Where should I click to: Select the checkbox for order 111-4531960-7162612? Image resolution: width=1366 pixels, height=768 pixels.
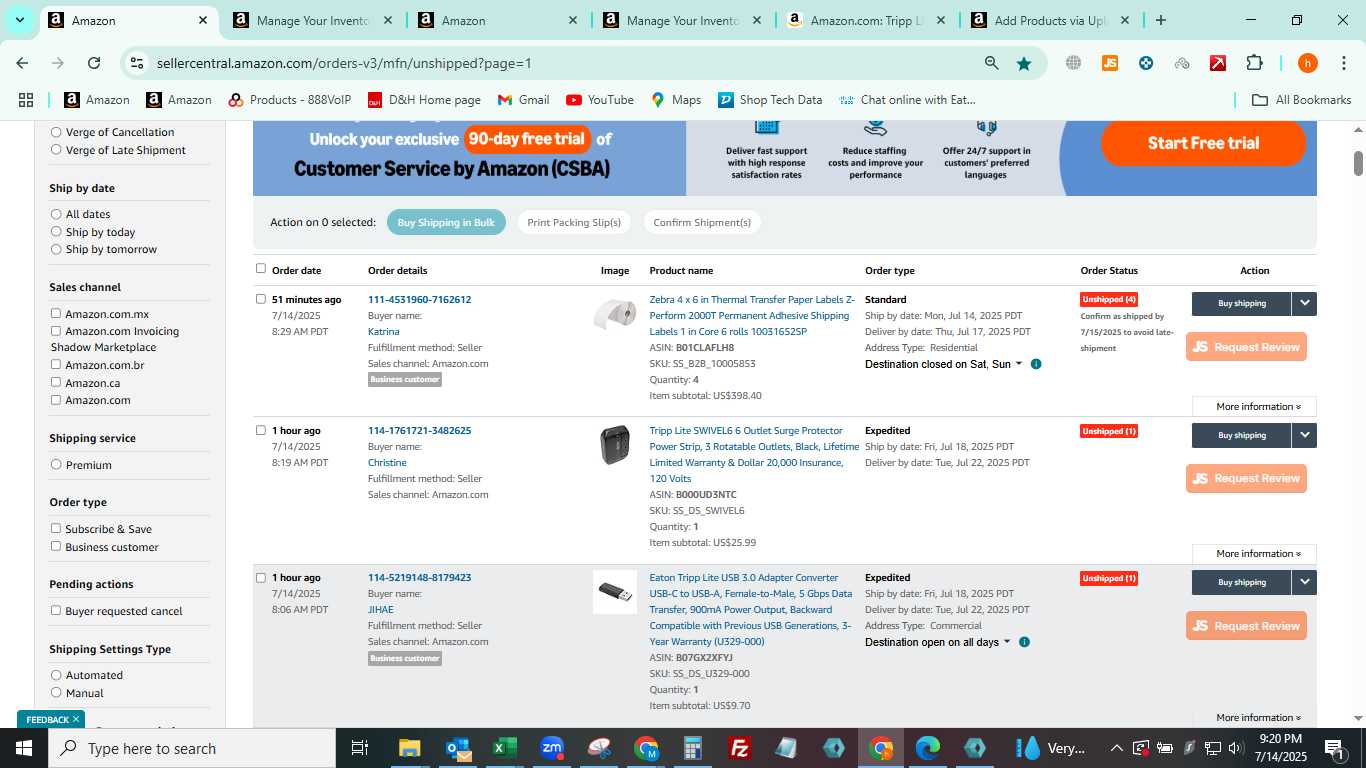[x=261, y=299]
